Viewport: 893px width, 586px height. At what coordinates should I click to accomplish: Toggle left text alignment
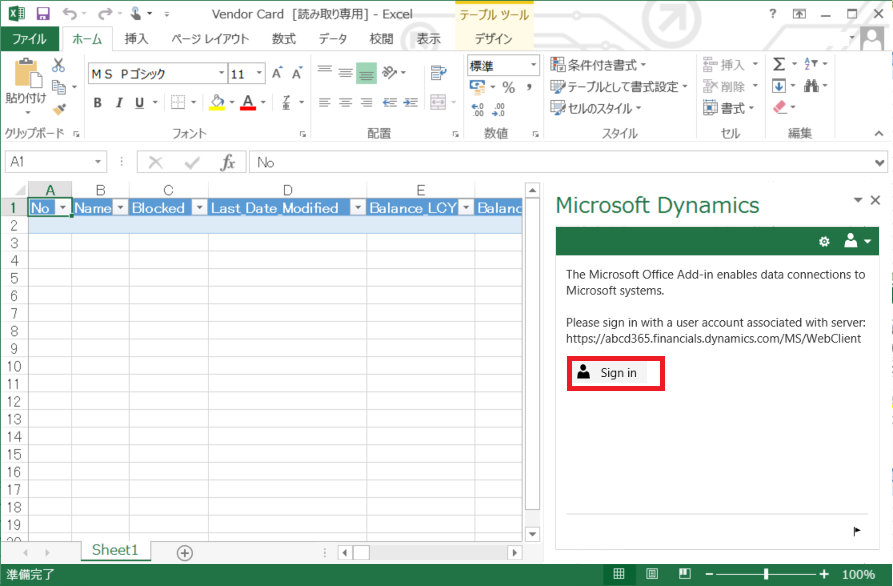pos(325,103)
